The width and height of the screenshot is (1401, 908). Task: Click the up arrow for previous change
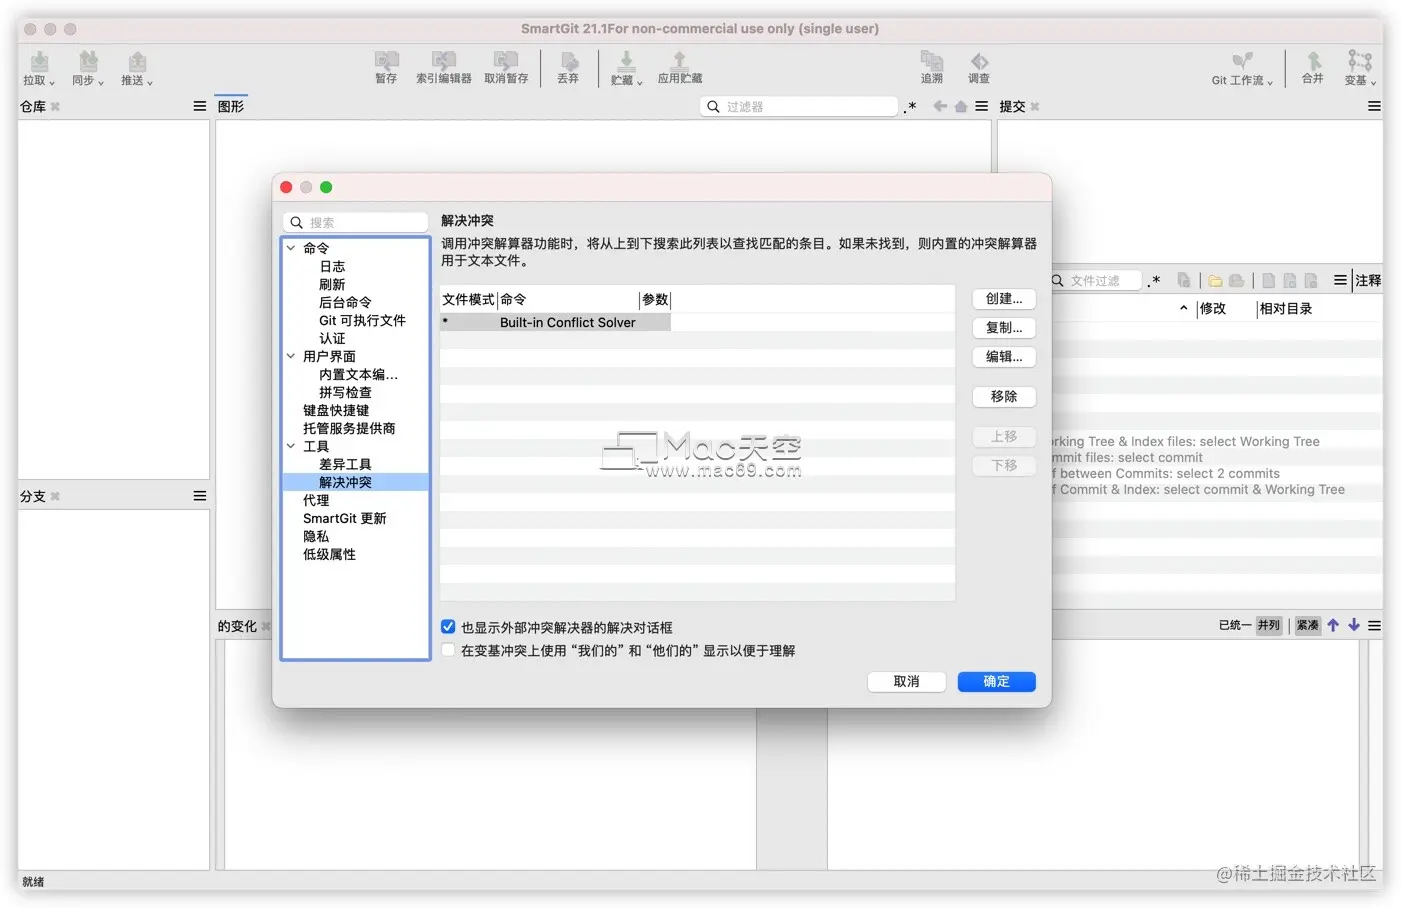1333,625
